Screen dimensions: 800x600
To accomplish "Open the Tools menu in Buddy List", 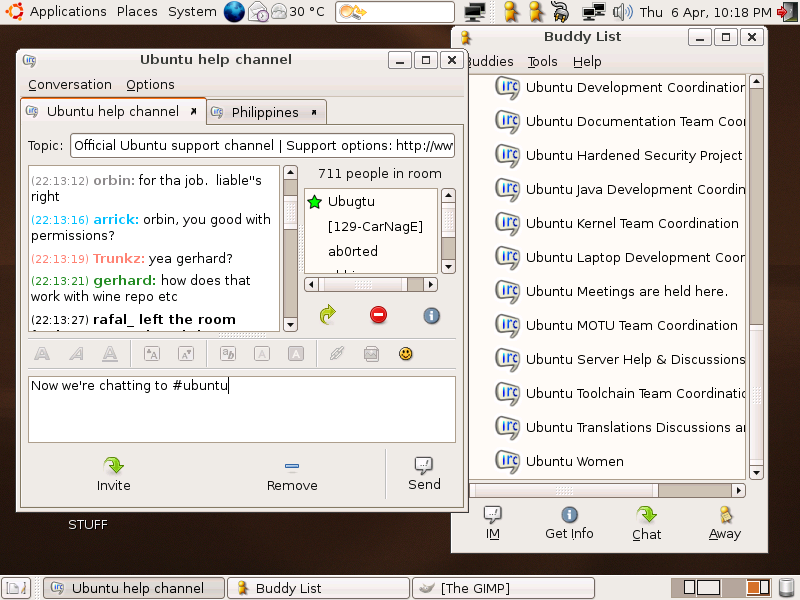I will [x=543, y=61].
